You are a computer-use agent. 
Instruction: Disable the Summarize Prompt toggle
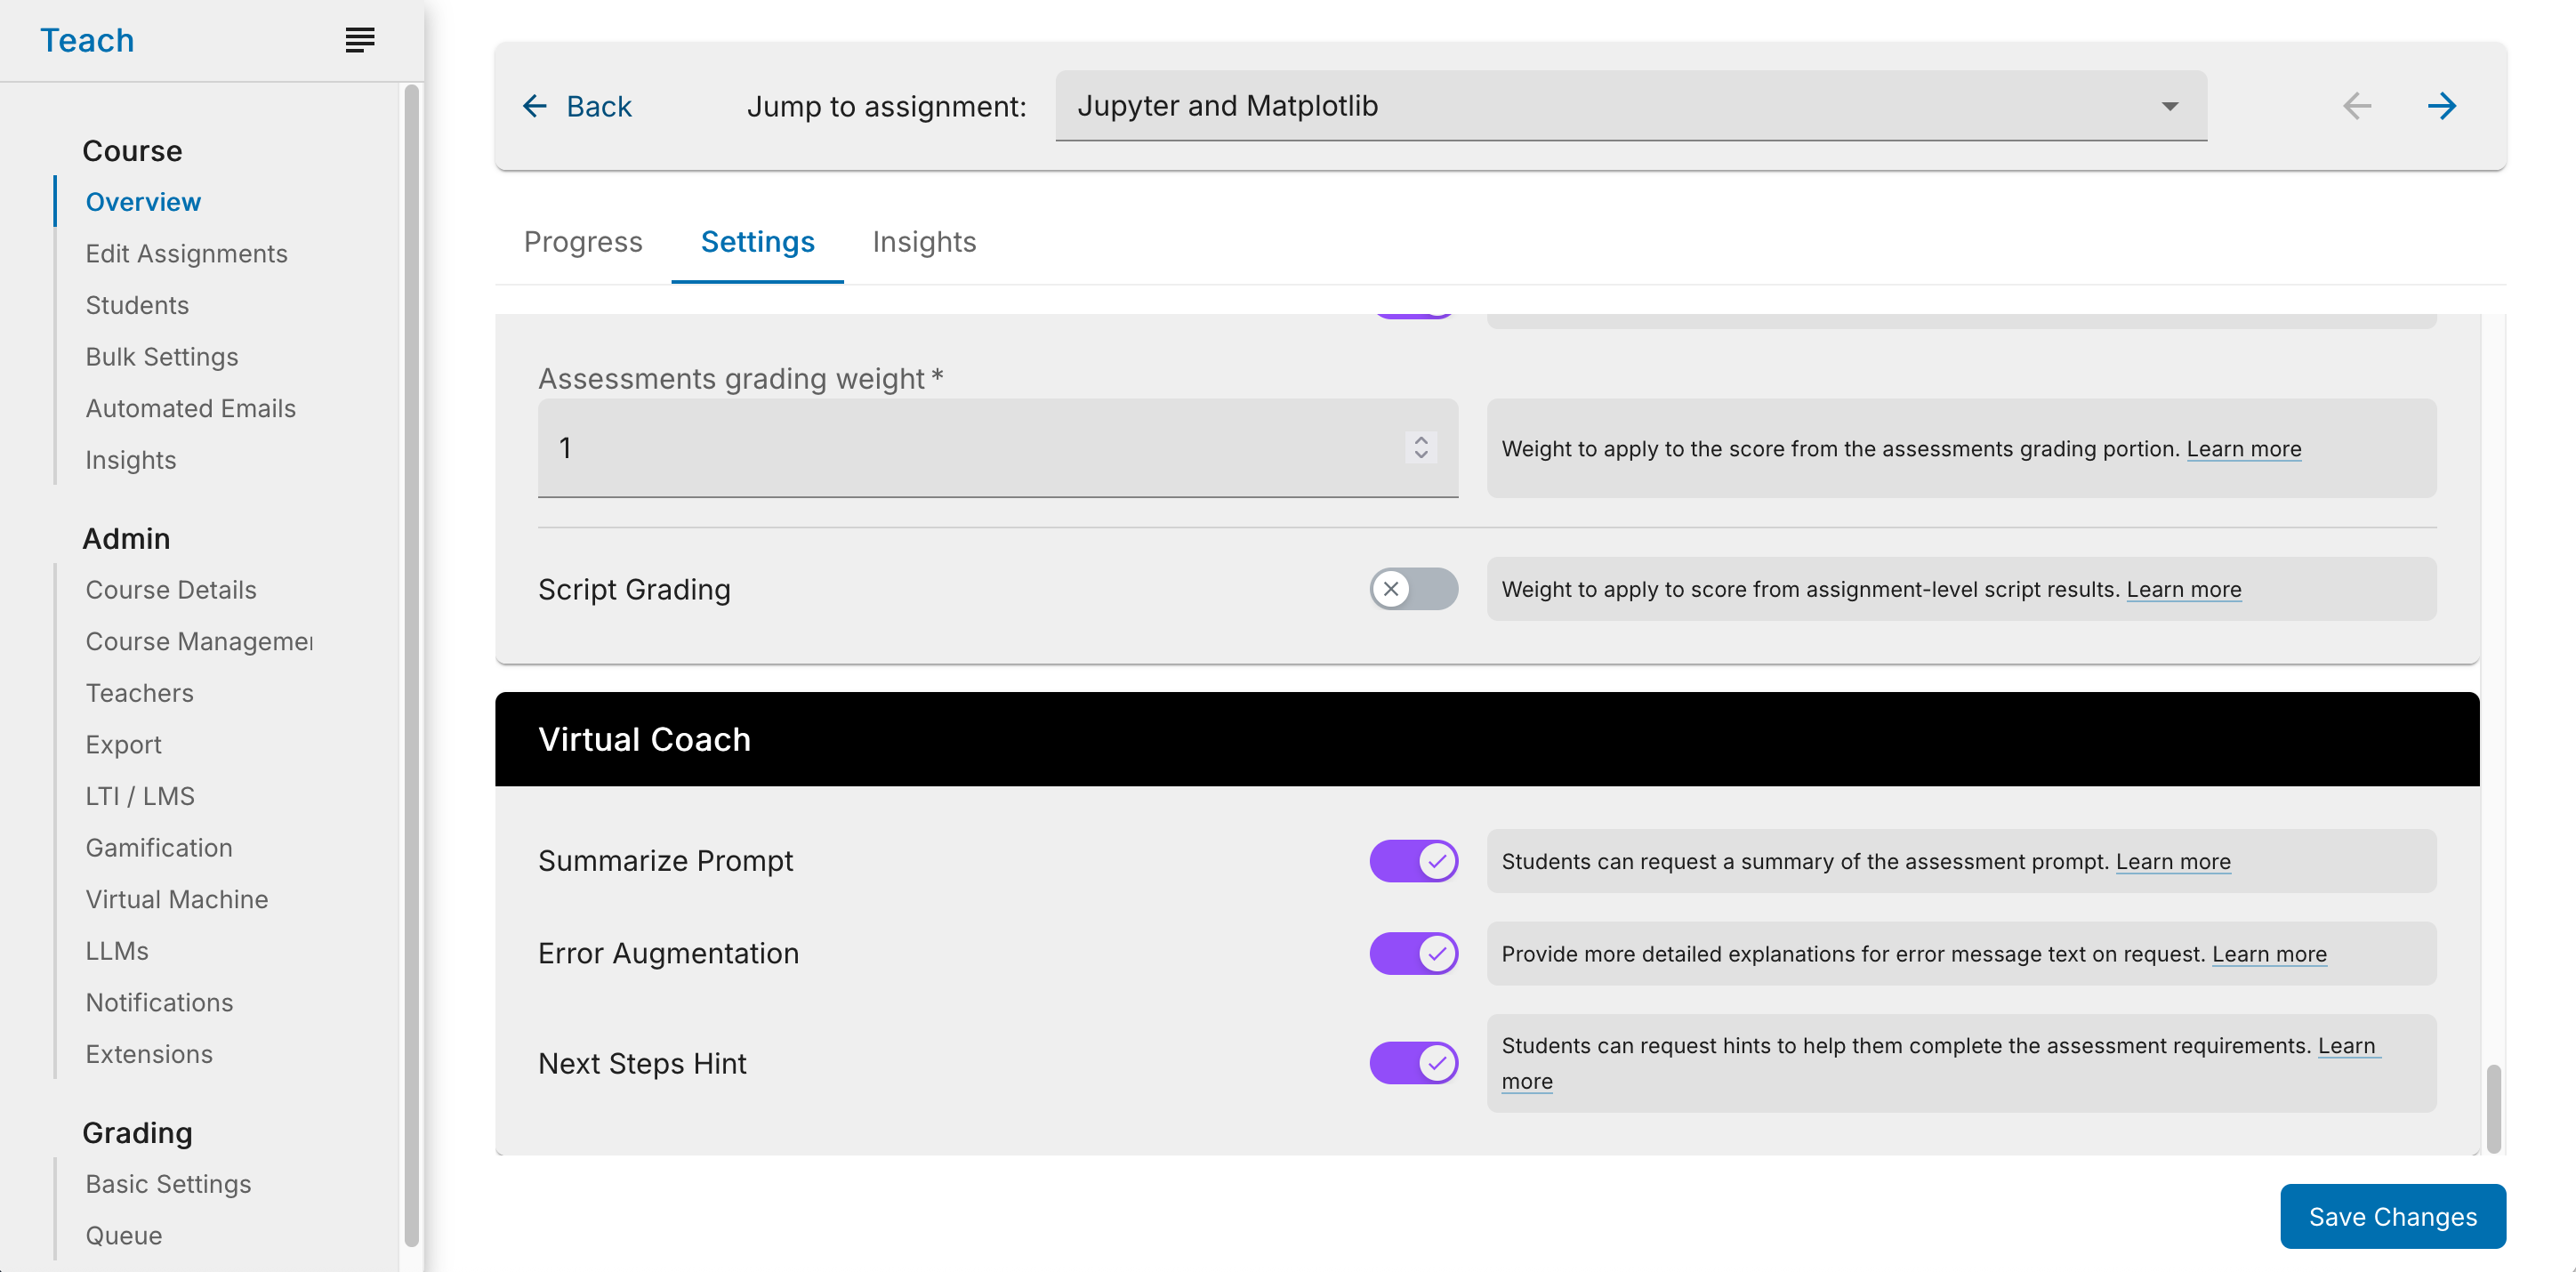click(x=1413, y=860)
